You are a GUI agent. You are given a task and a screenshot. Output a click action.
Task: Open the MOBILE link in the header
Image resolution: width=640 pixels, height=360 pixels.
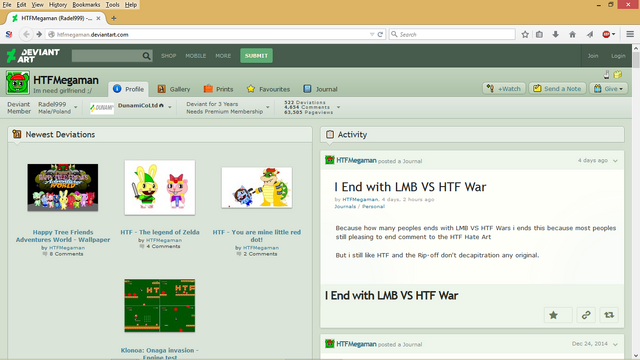196,56
